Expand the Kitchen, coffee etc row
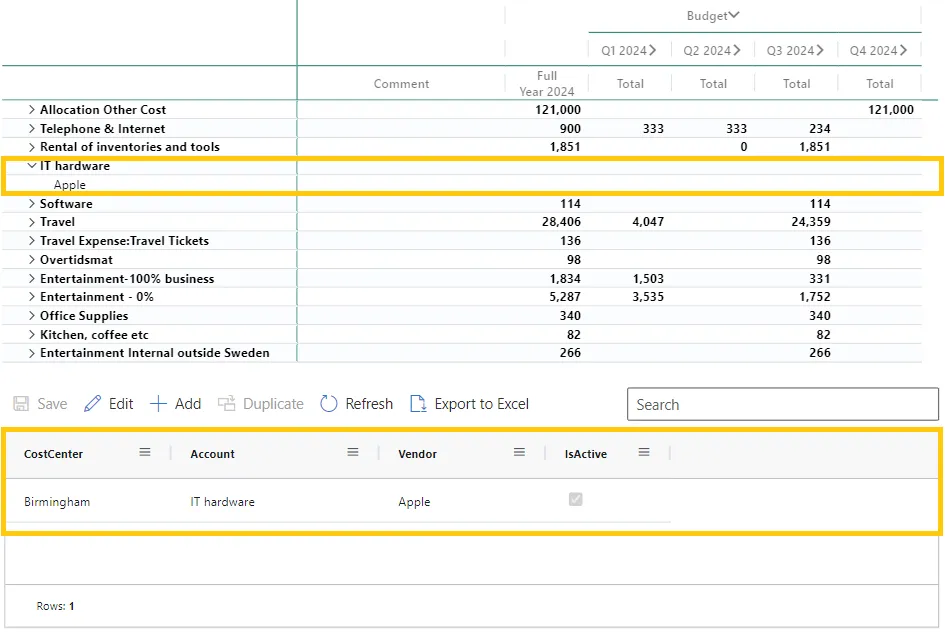The height and width of the screenshot is (636, 945). click(x=32, y=335)
